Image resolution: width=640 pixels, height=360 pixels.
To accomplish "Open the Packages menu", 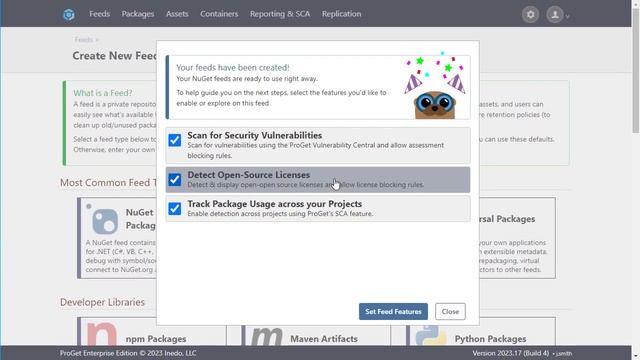I will [x=138, y=14].
